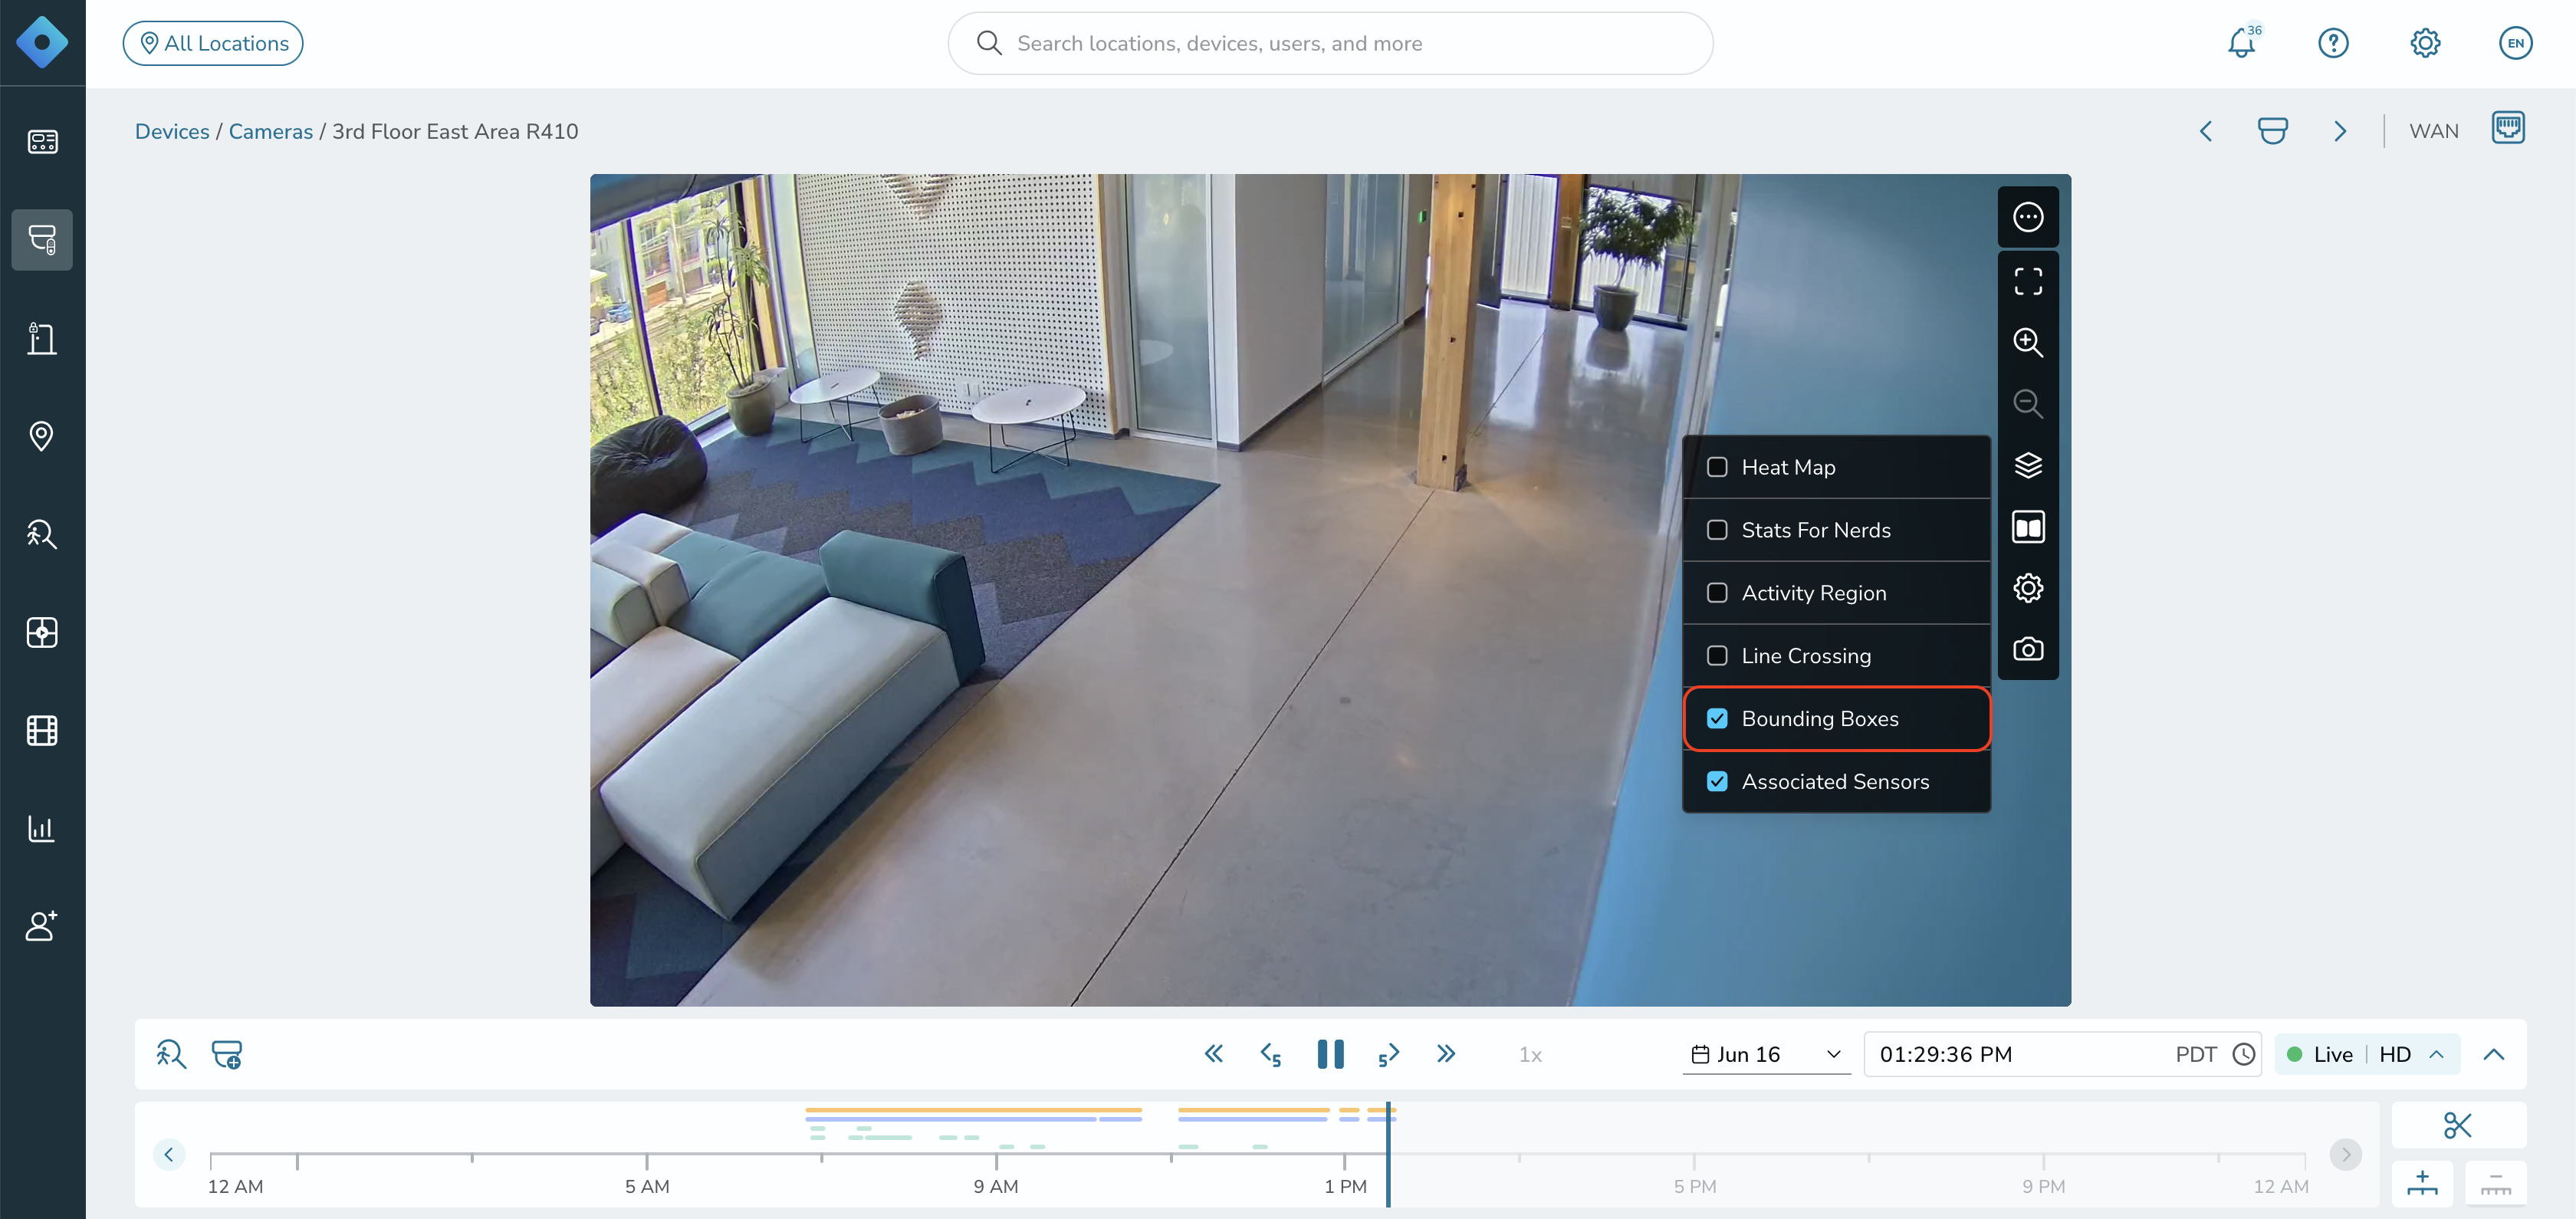Open the people search sidebar icon
2576x1219 pixels.
(42, 534)
